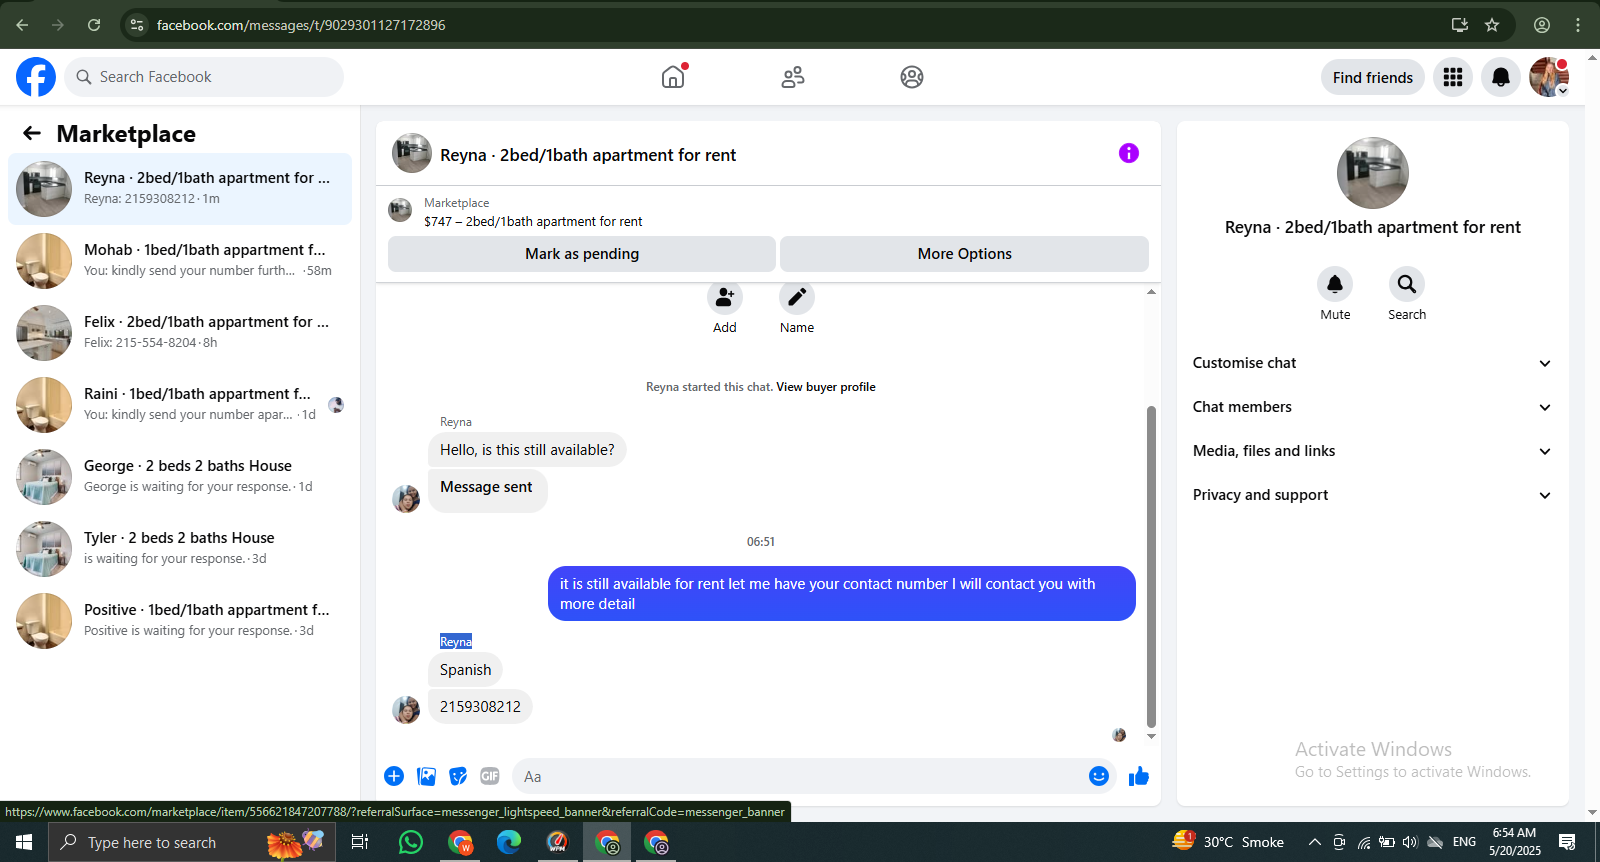
Task: Open WhatsApp from the taskbar
Action: pyautogui.click(x=411, y=842)
